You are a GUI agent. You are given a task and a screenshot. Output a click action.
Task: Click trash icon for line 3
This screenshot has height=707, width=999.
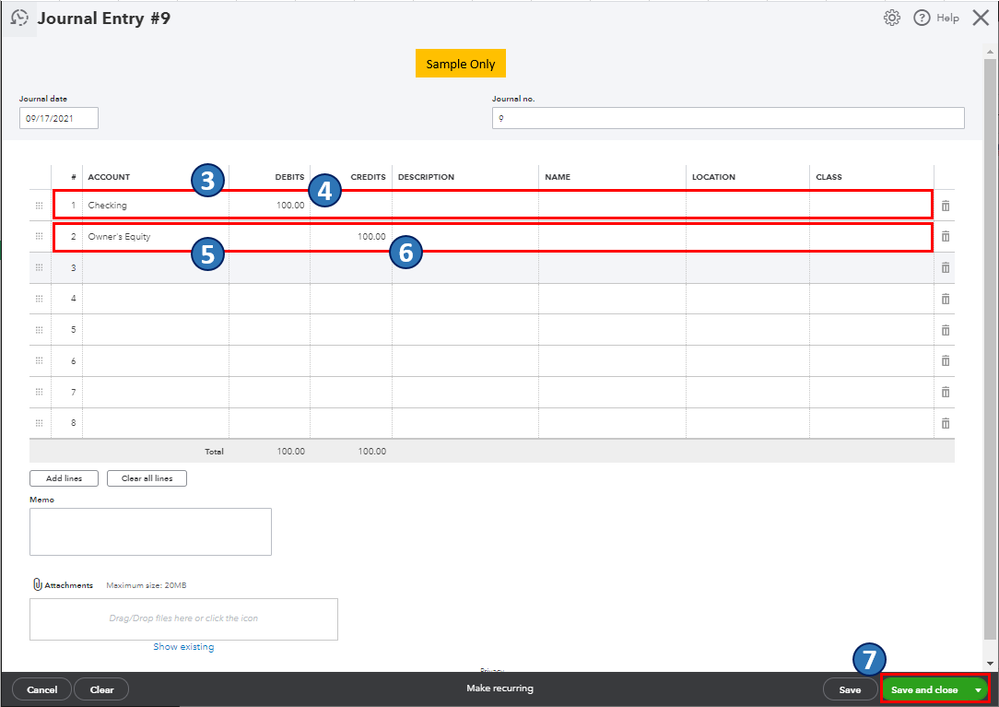pyautogui.click(x=945, y=268)
